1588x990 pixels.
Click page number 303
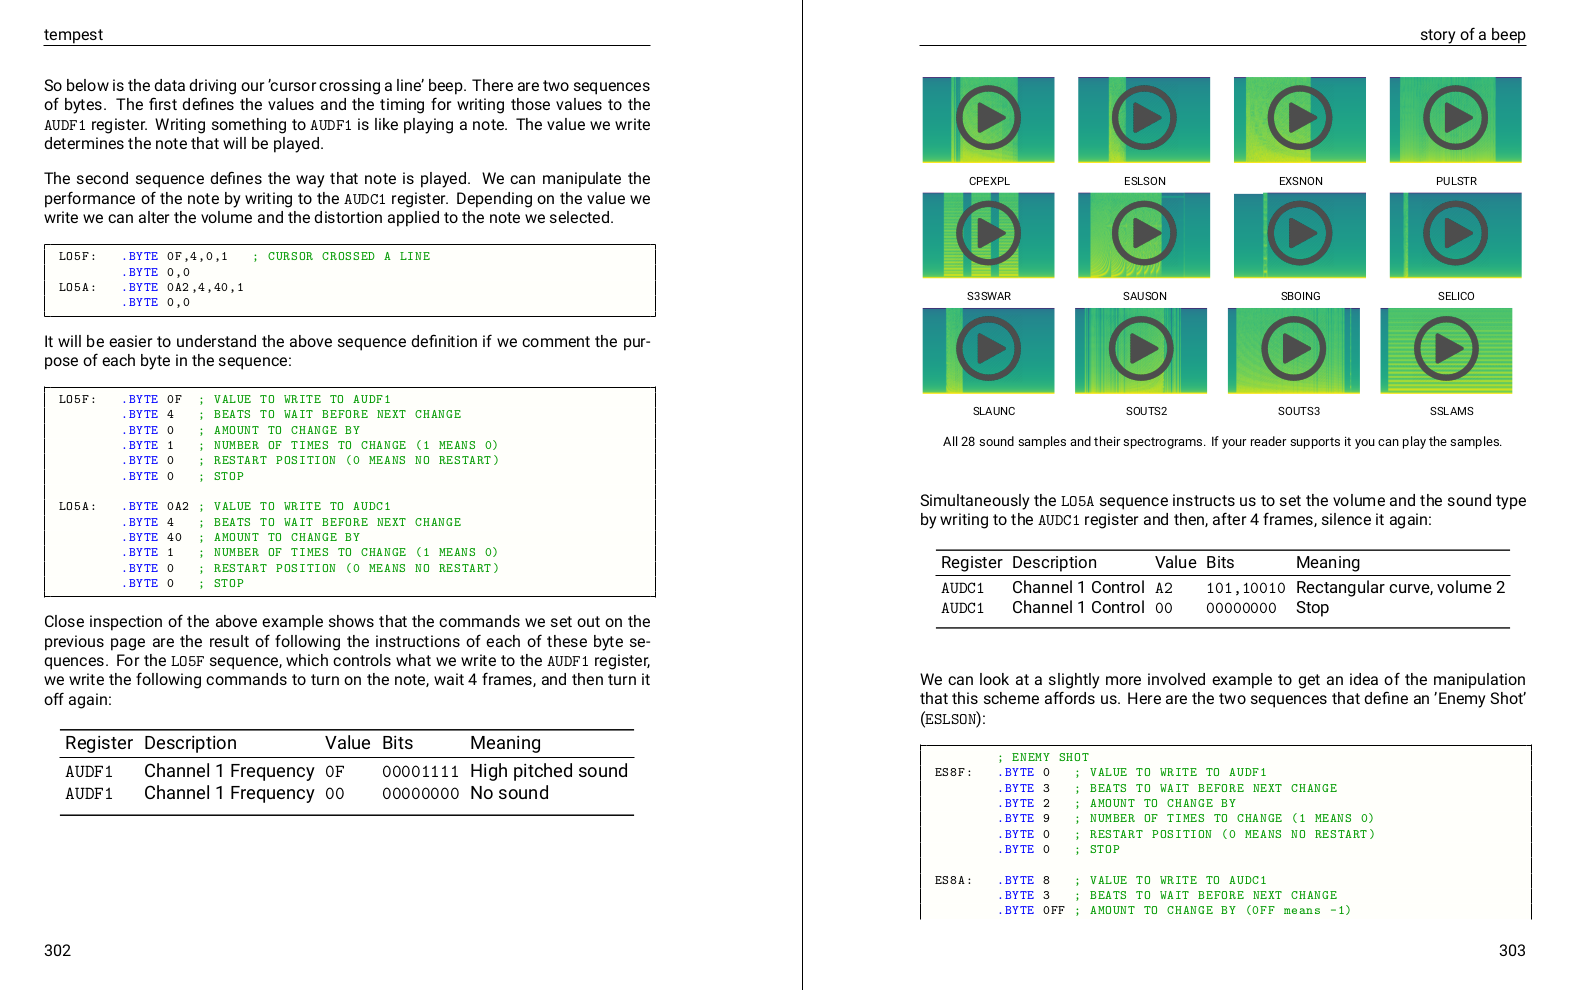[1511, 950]
